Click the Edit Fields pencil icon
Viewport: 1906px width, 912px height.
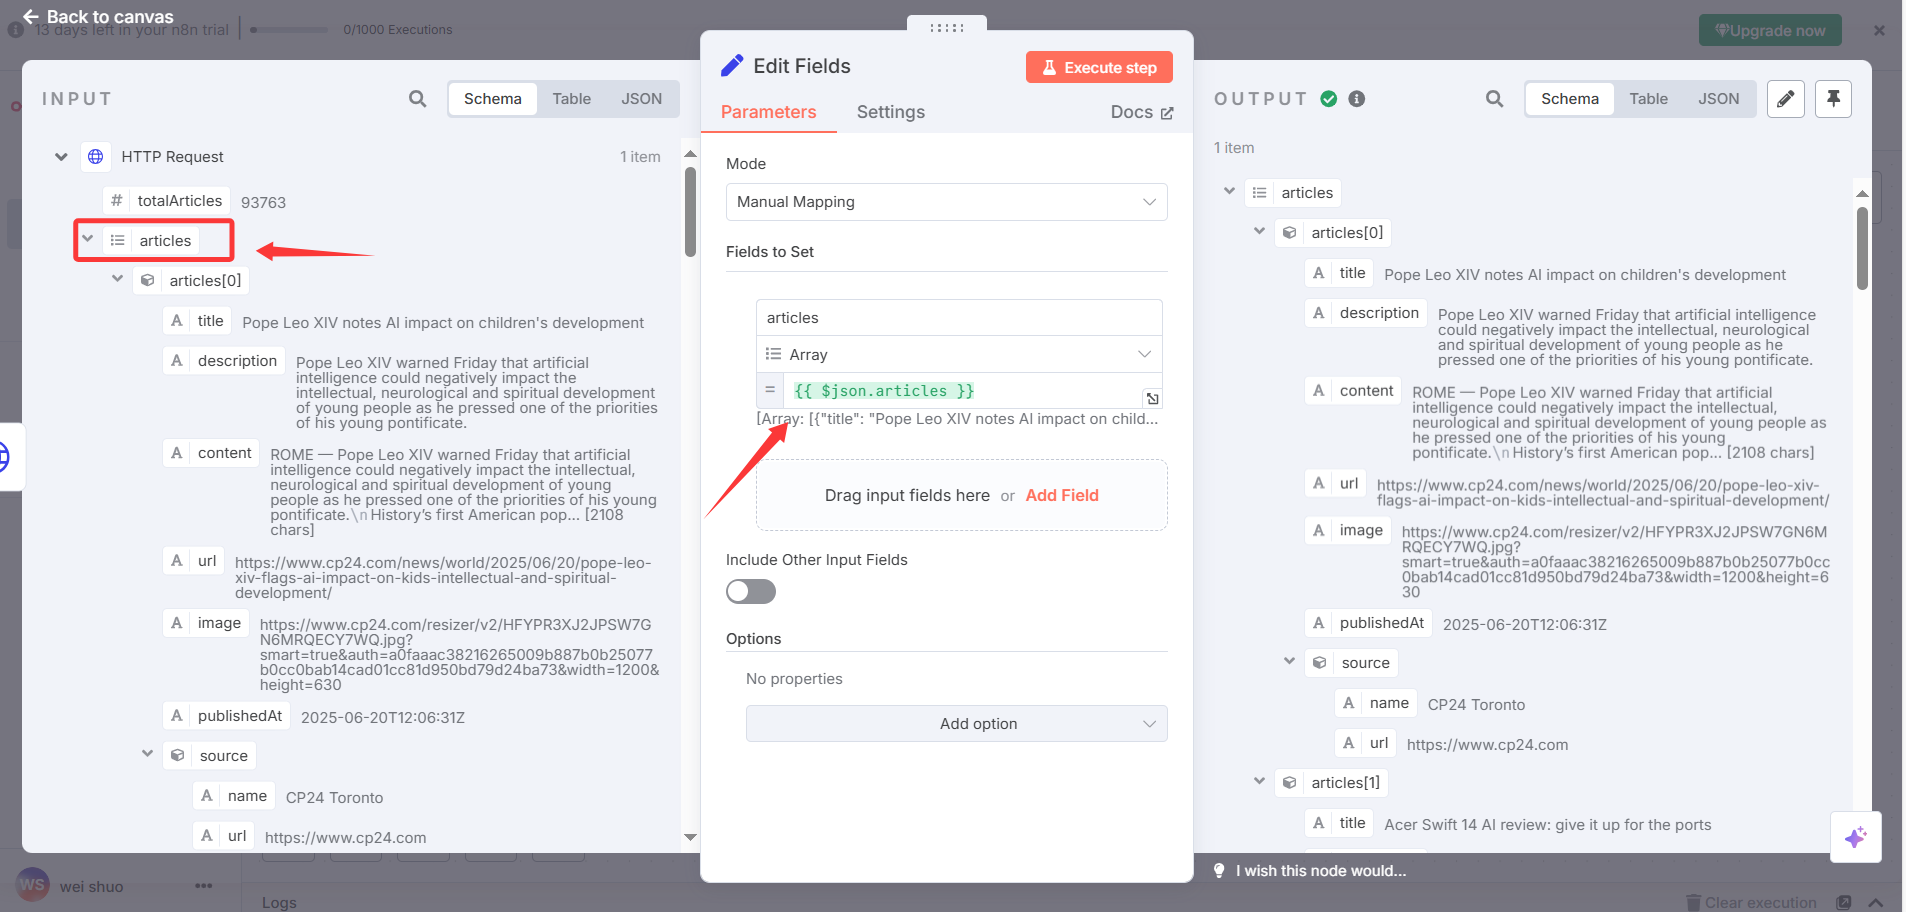point(732,66)
